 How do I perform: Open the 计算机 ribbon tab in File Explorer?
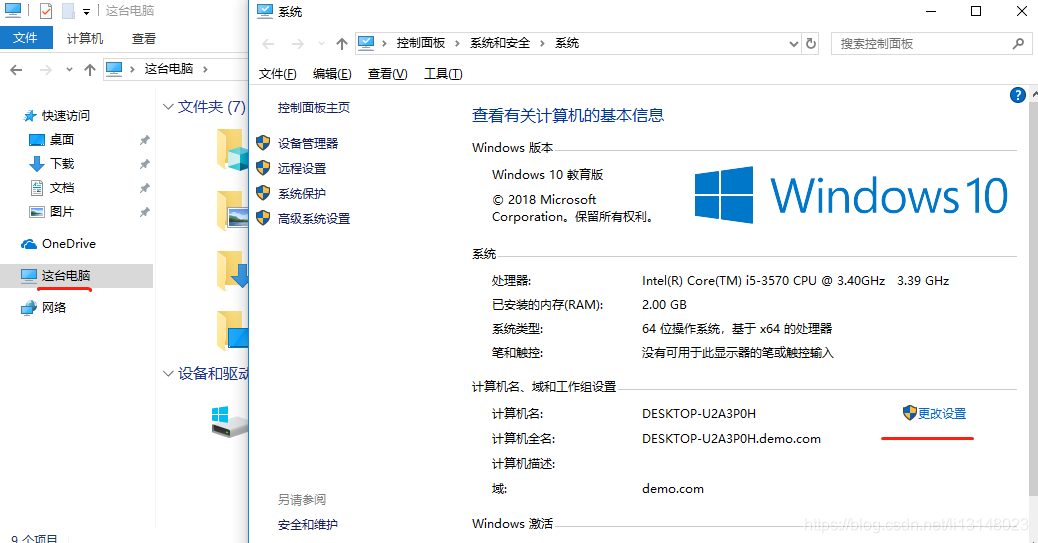[x=85, y=38]
